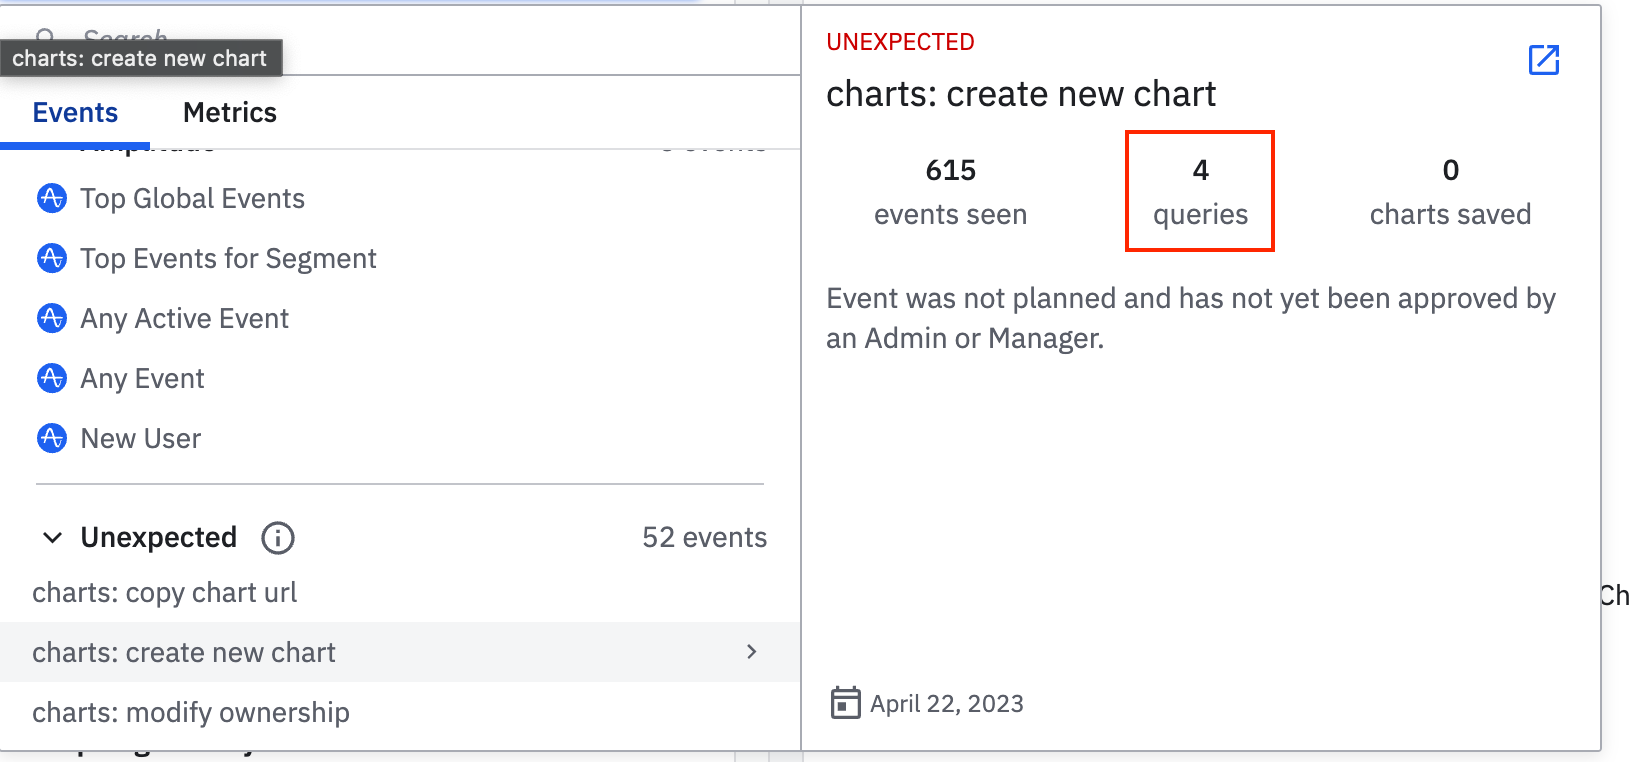Viewport: 1630px width, 762px height.
Task: Collapse the Unexpected events section
Action: pyautogui.click(x=53, y=538)
